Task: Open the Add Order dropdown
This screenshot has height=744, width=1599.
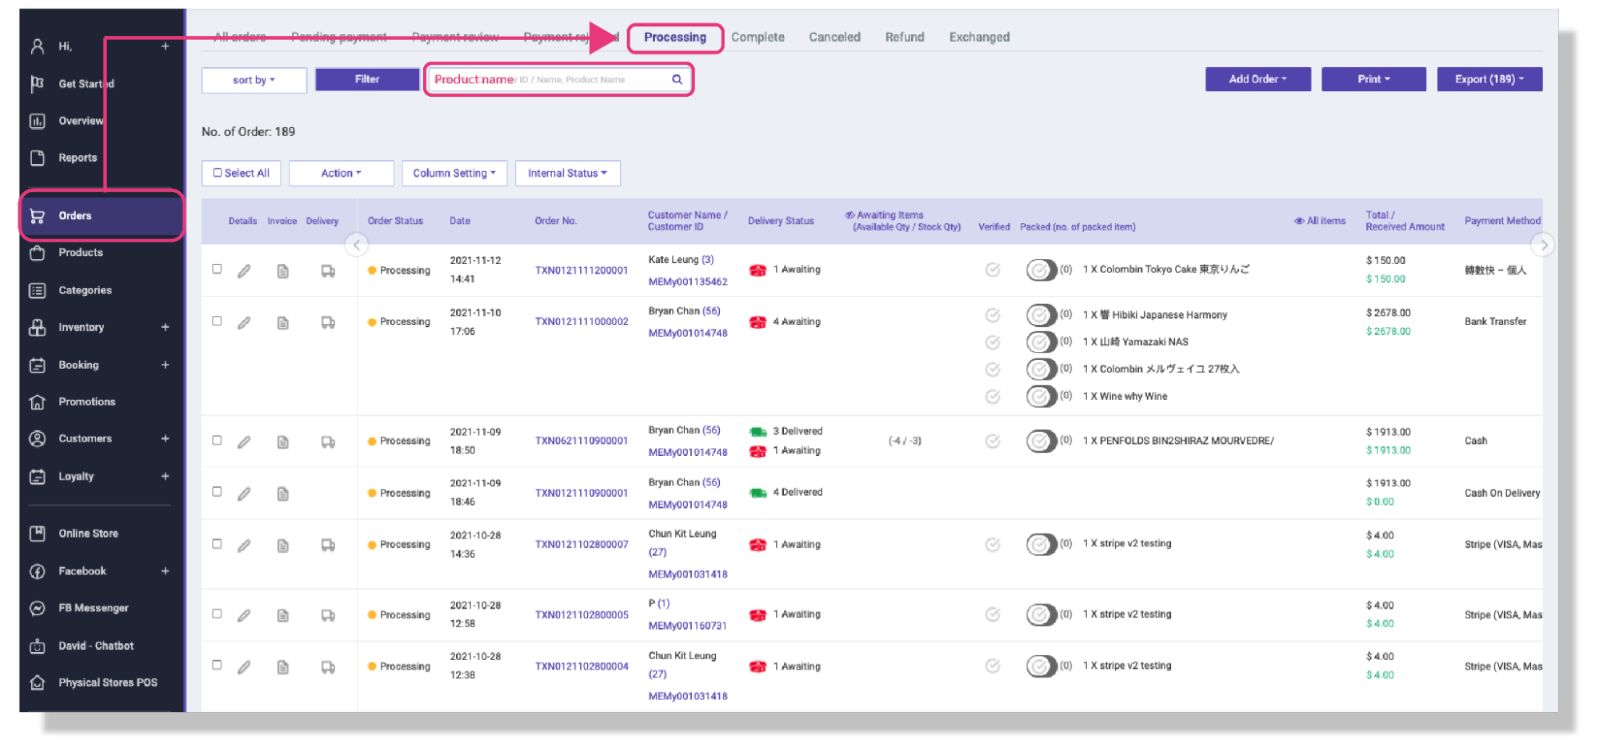Action: (x=1257, y=79)
